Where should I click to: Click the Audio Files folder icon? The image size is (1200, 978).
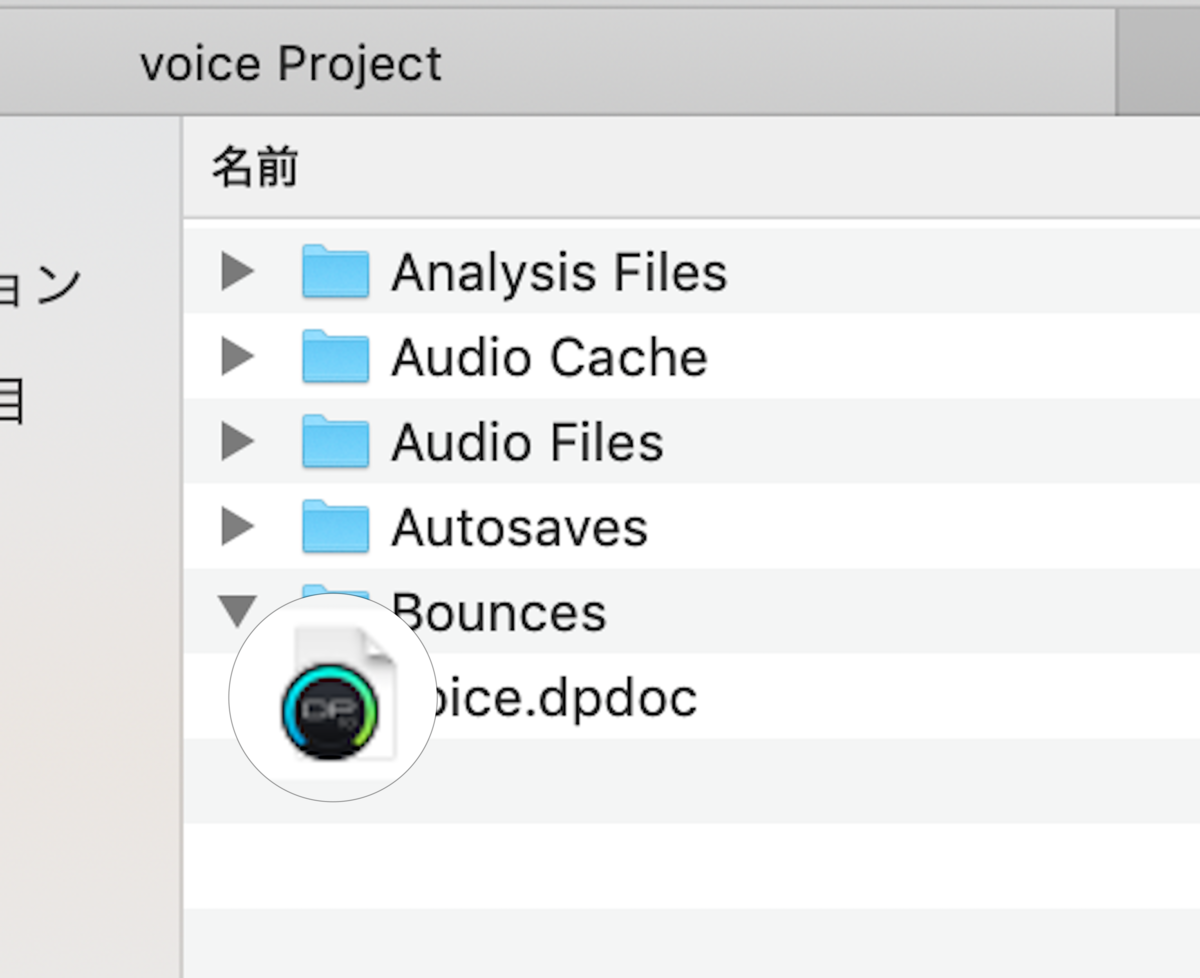335,441
